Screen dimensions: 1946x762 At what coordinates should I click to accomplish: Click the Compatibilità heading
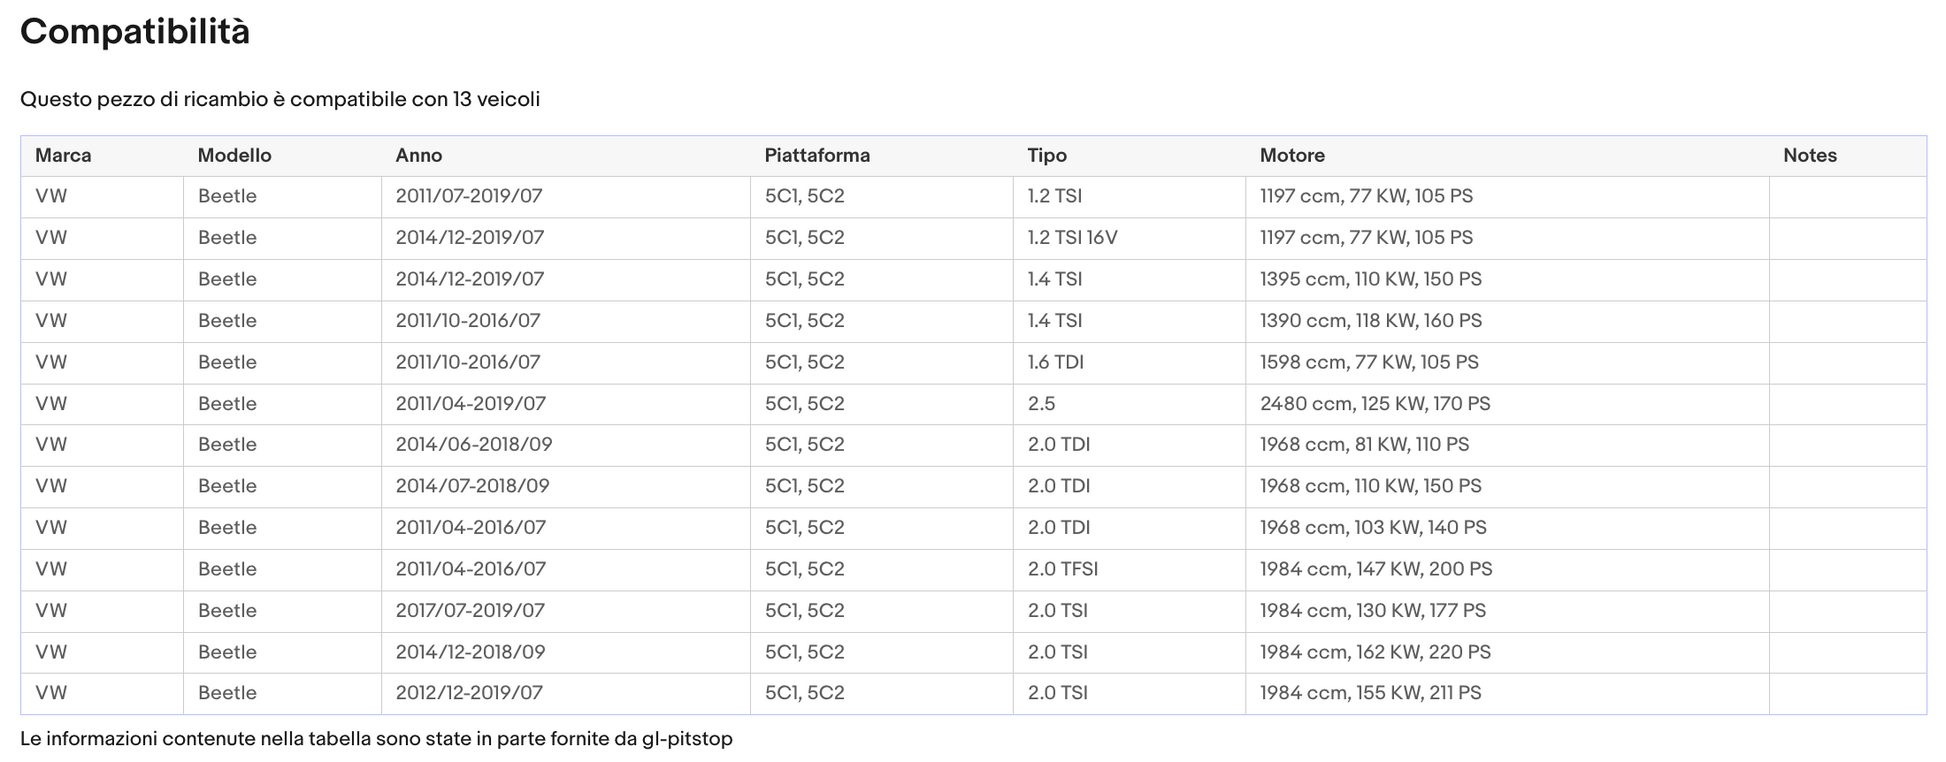click(135, 32)
